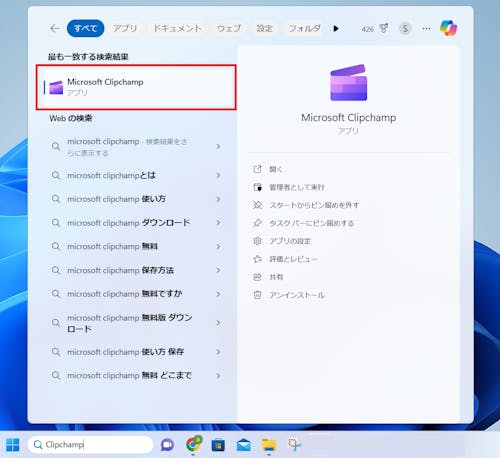This screenshot has height=458, width=500.
Task: Click the share icon next to 共有
Action: [x=257, y=277]
